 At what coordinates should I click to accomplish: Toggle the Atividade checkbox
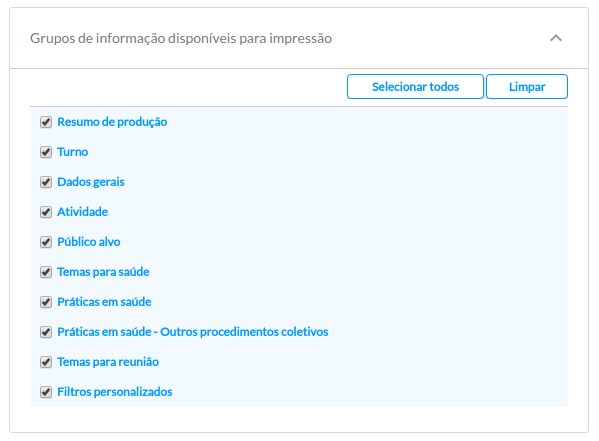pyautogui.click(x=46, y=212)
